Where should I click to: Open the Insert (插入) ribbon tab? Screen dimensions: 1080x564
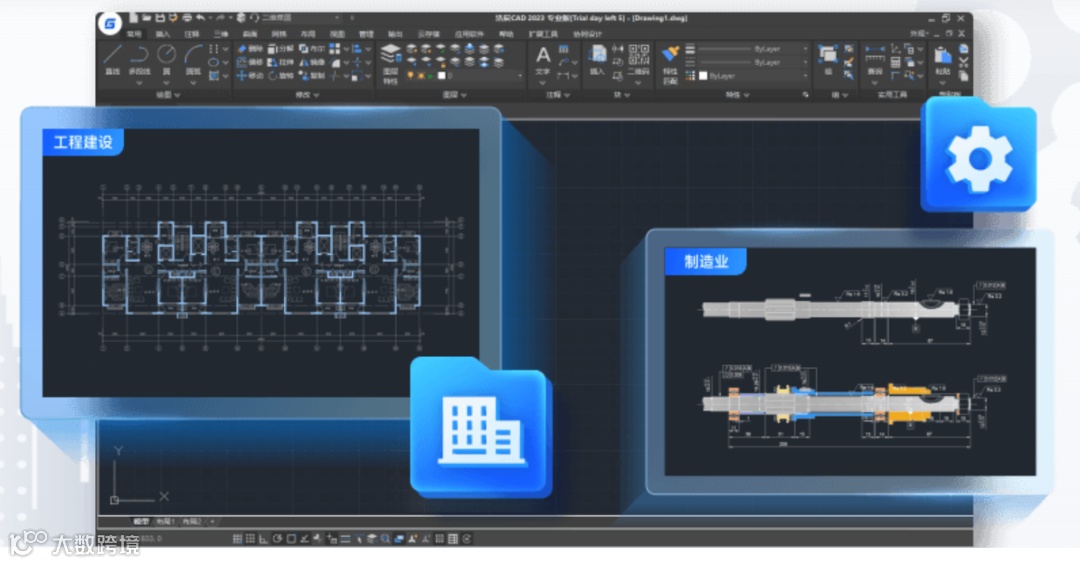pyautogui.click(x=163, y=34)
